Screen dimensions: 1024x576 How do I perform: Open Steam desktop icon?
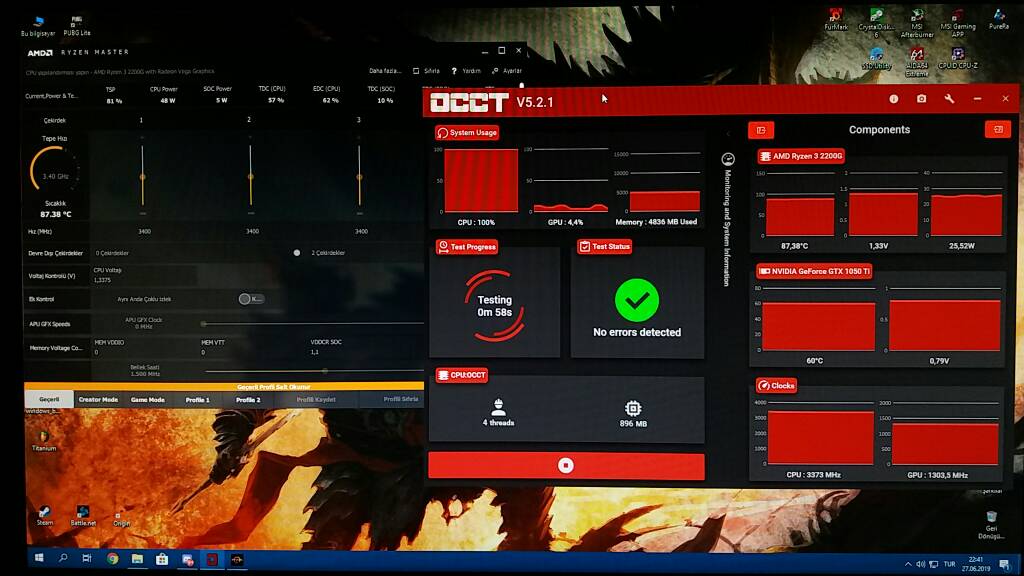[44, 515]
